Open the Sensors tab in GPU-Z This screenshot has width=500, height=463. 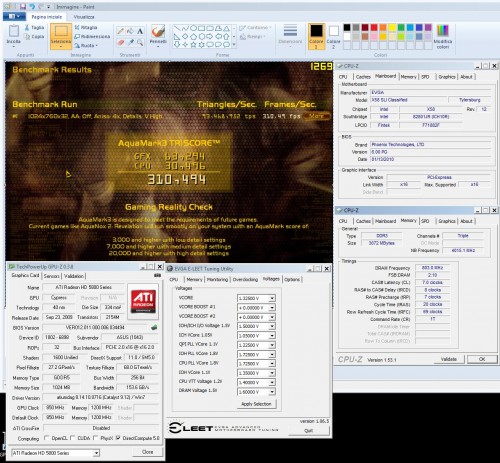pyautogui.click(x=52, y=276)
